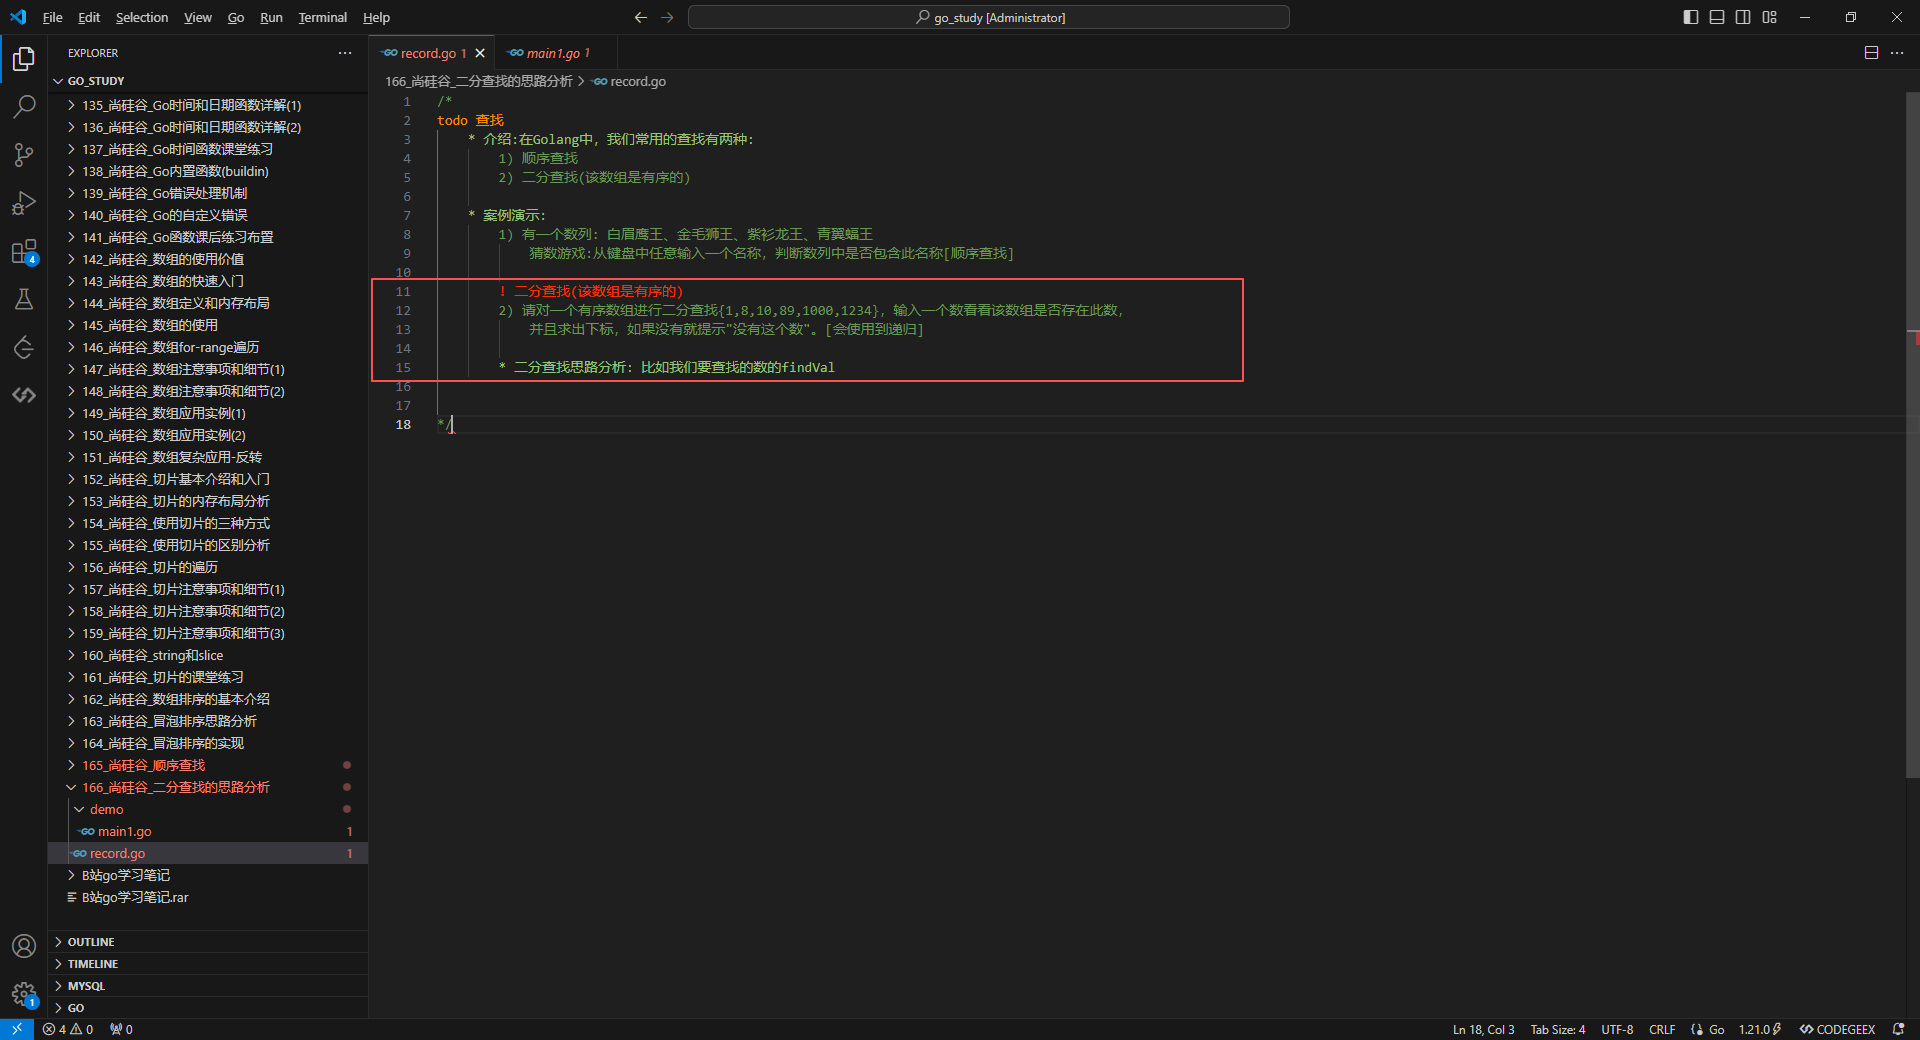
Task: Expand the 160_尚硅谷_string和slice folder
Action: [208, 655]
